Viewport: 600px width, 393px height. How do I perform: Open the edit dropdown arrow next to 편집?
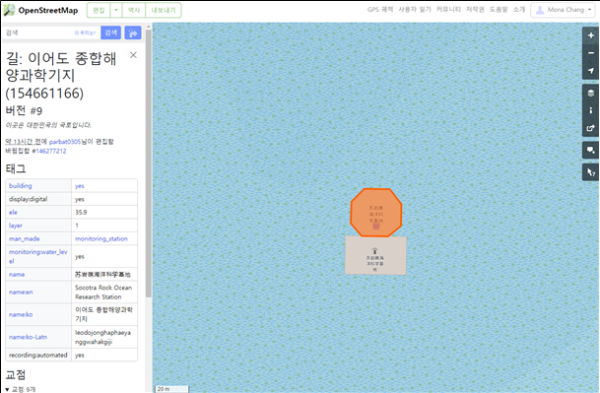coord(116,10)
